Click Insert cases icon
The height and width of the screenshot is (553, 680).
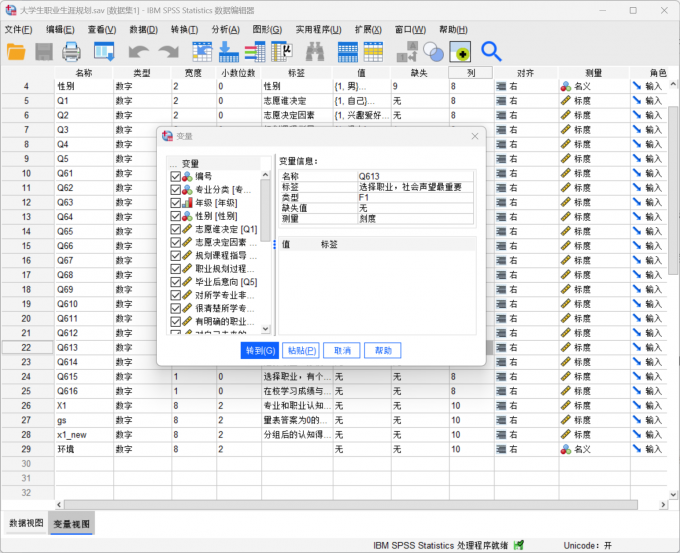click(348, 52)
